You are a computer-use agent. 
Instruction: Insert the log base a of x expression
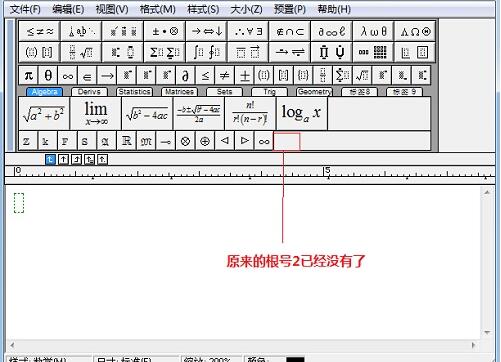tap(302, 114)
